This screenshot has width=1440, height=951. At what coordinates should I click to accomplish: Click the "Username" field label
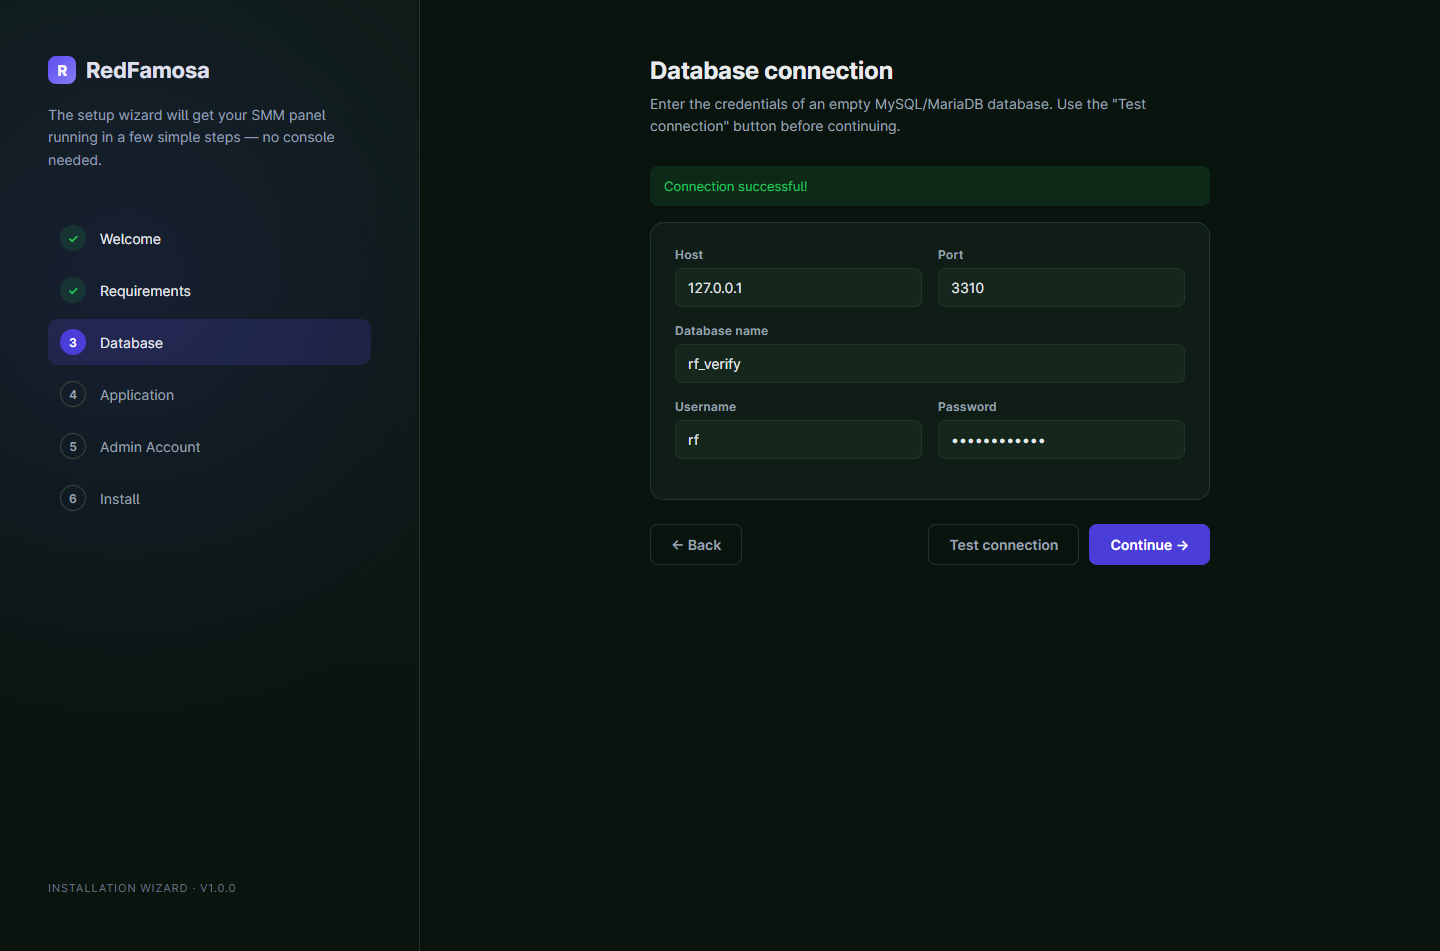tap(705, 407)
